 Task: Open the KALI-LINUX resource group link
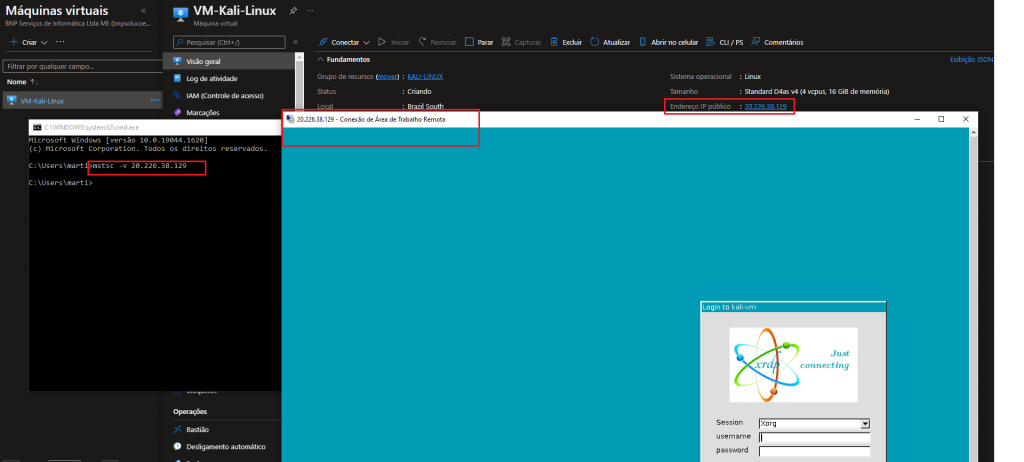[x=425, y=76]
